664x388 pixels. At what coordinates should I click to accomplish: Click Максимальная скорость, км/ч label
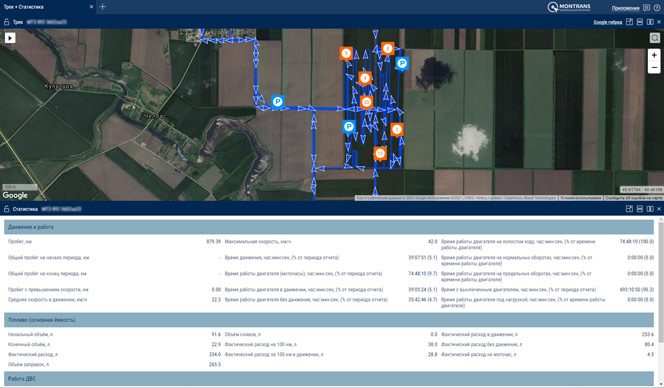[258, 241]
